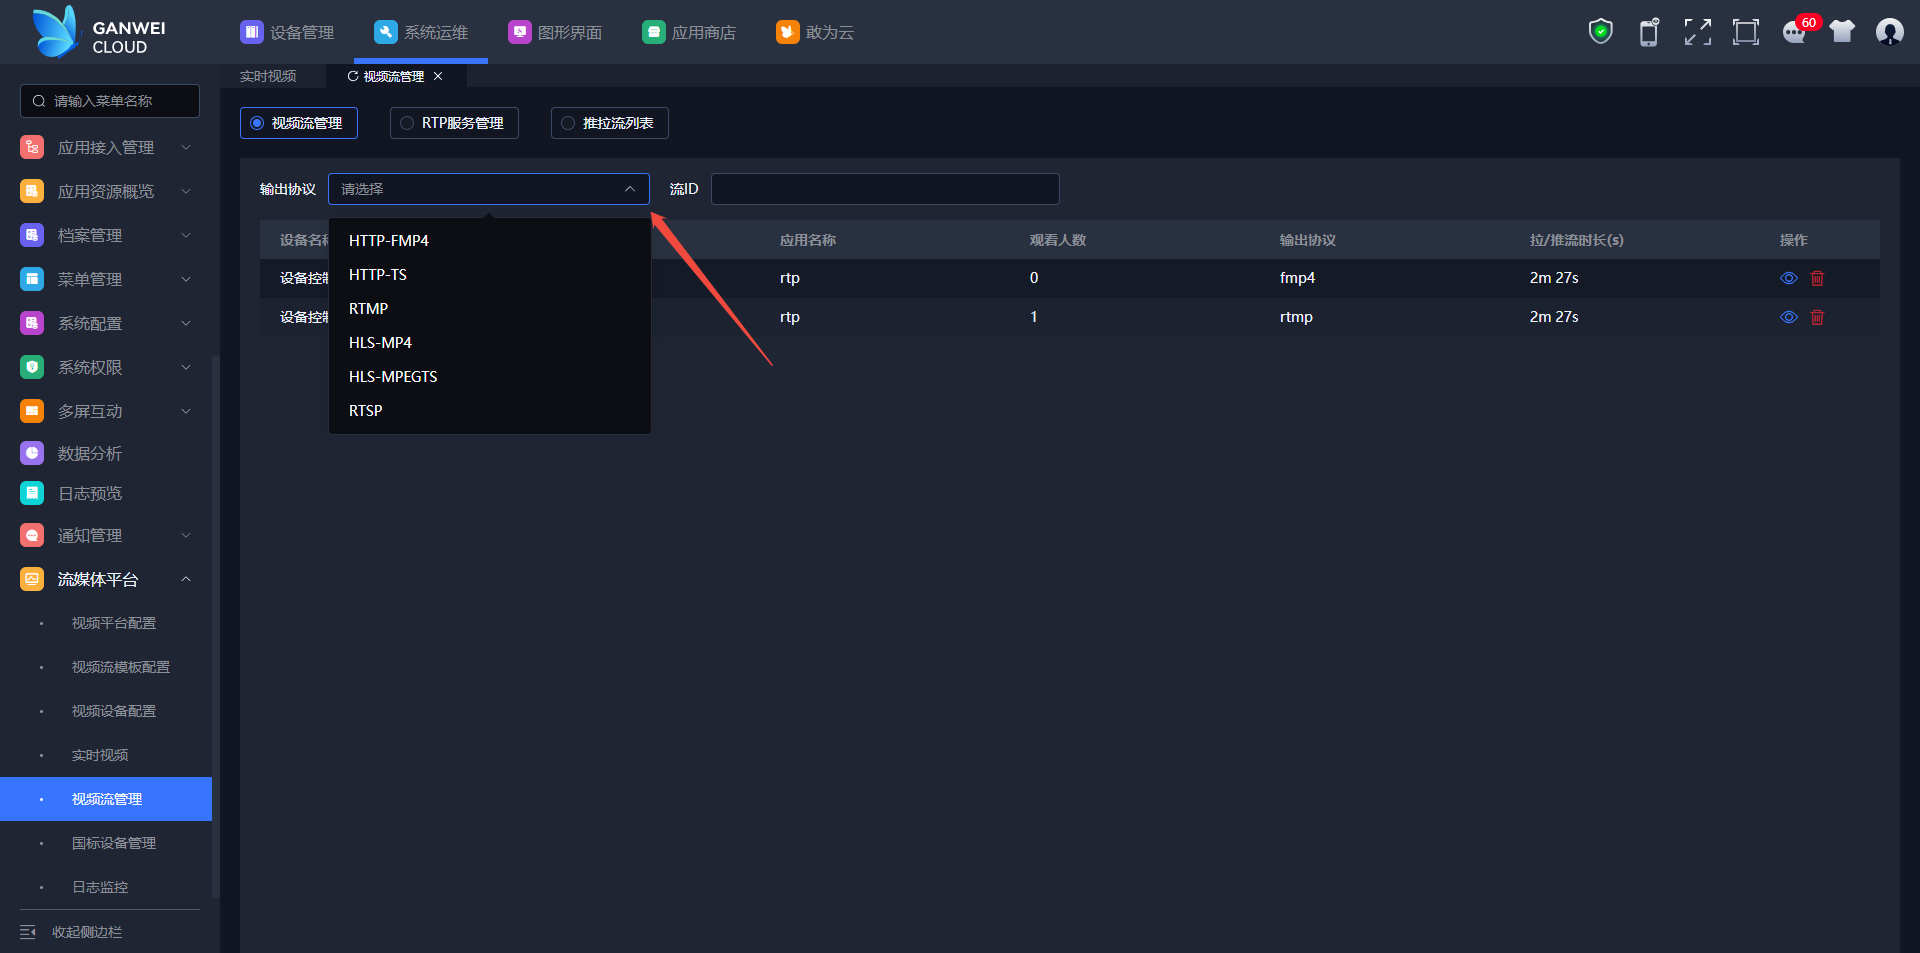View the rtmp stream with eye icon
Screen dimensions: 1920x953
pos(1789,317)
